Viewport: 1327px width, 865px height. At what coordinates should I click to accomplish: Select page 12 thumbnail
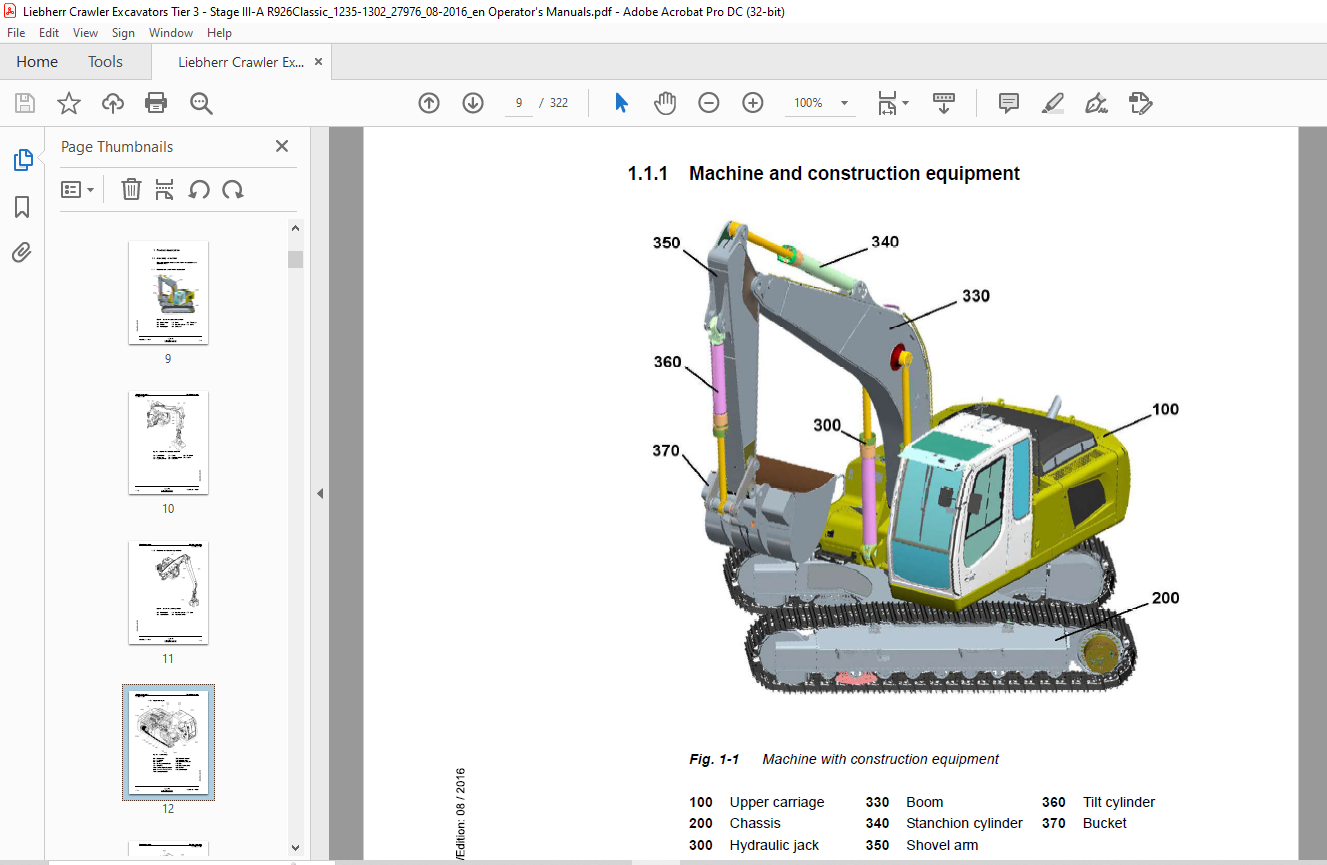pos(168,742)
